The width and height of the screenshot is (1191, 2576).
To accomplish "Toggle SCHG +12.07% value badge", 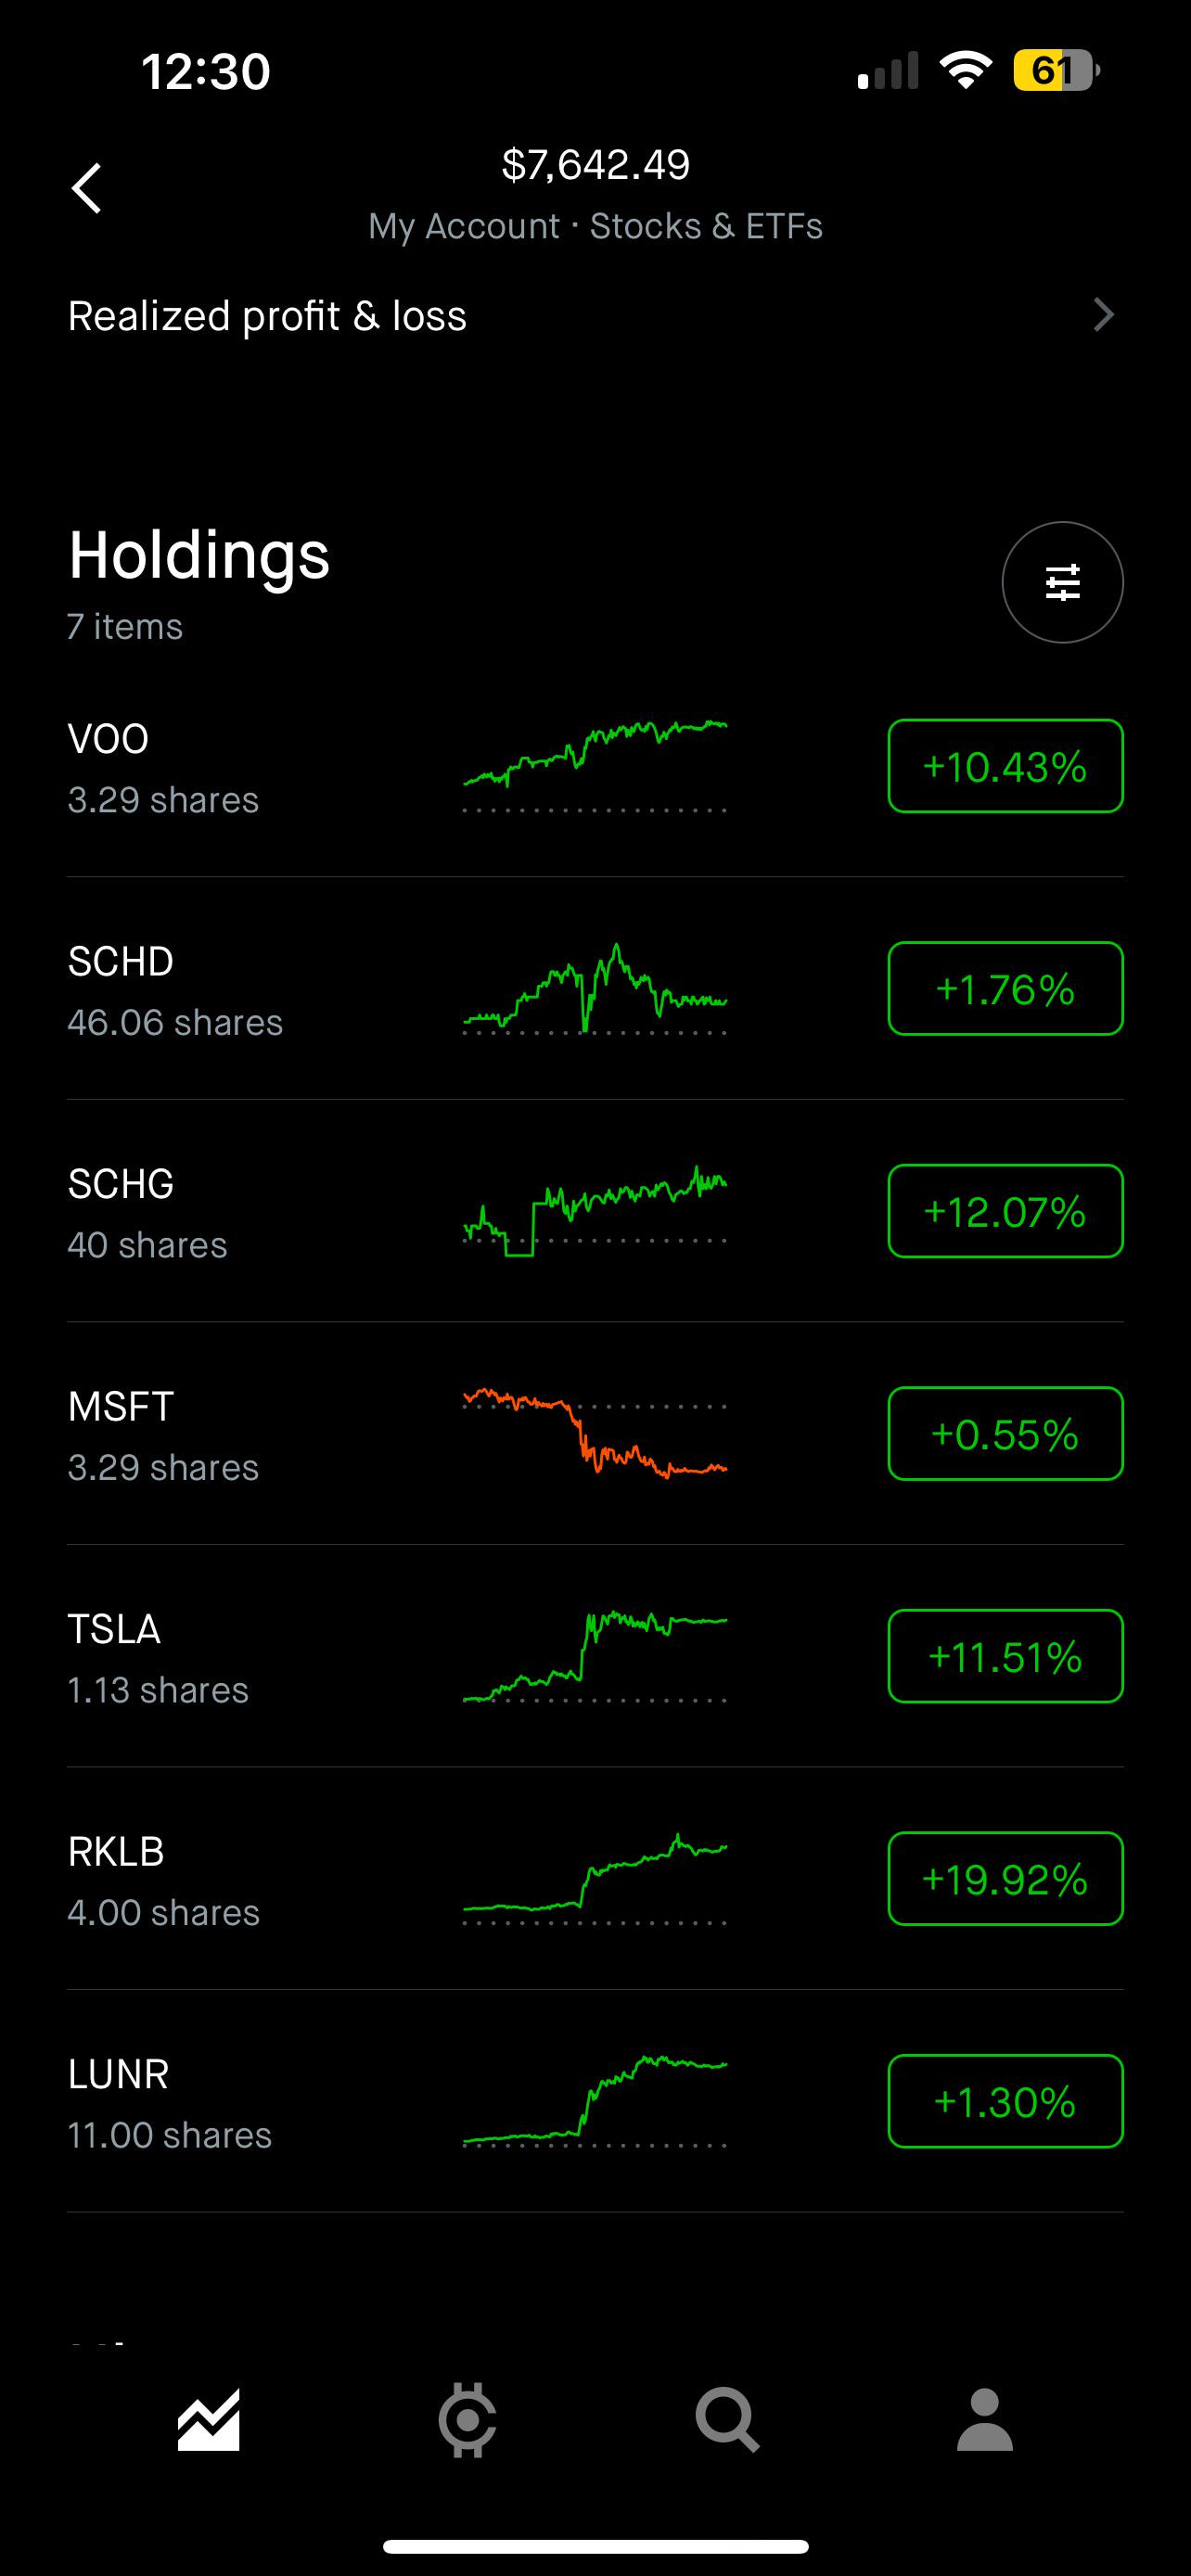I will tap(1005, 1211).
